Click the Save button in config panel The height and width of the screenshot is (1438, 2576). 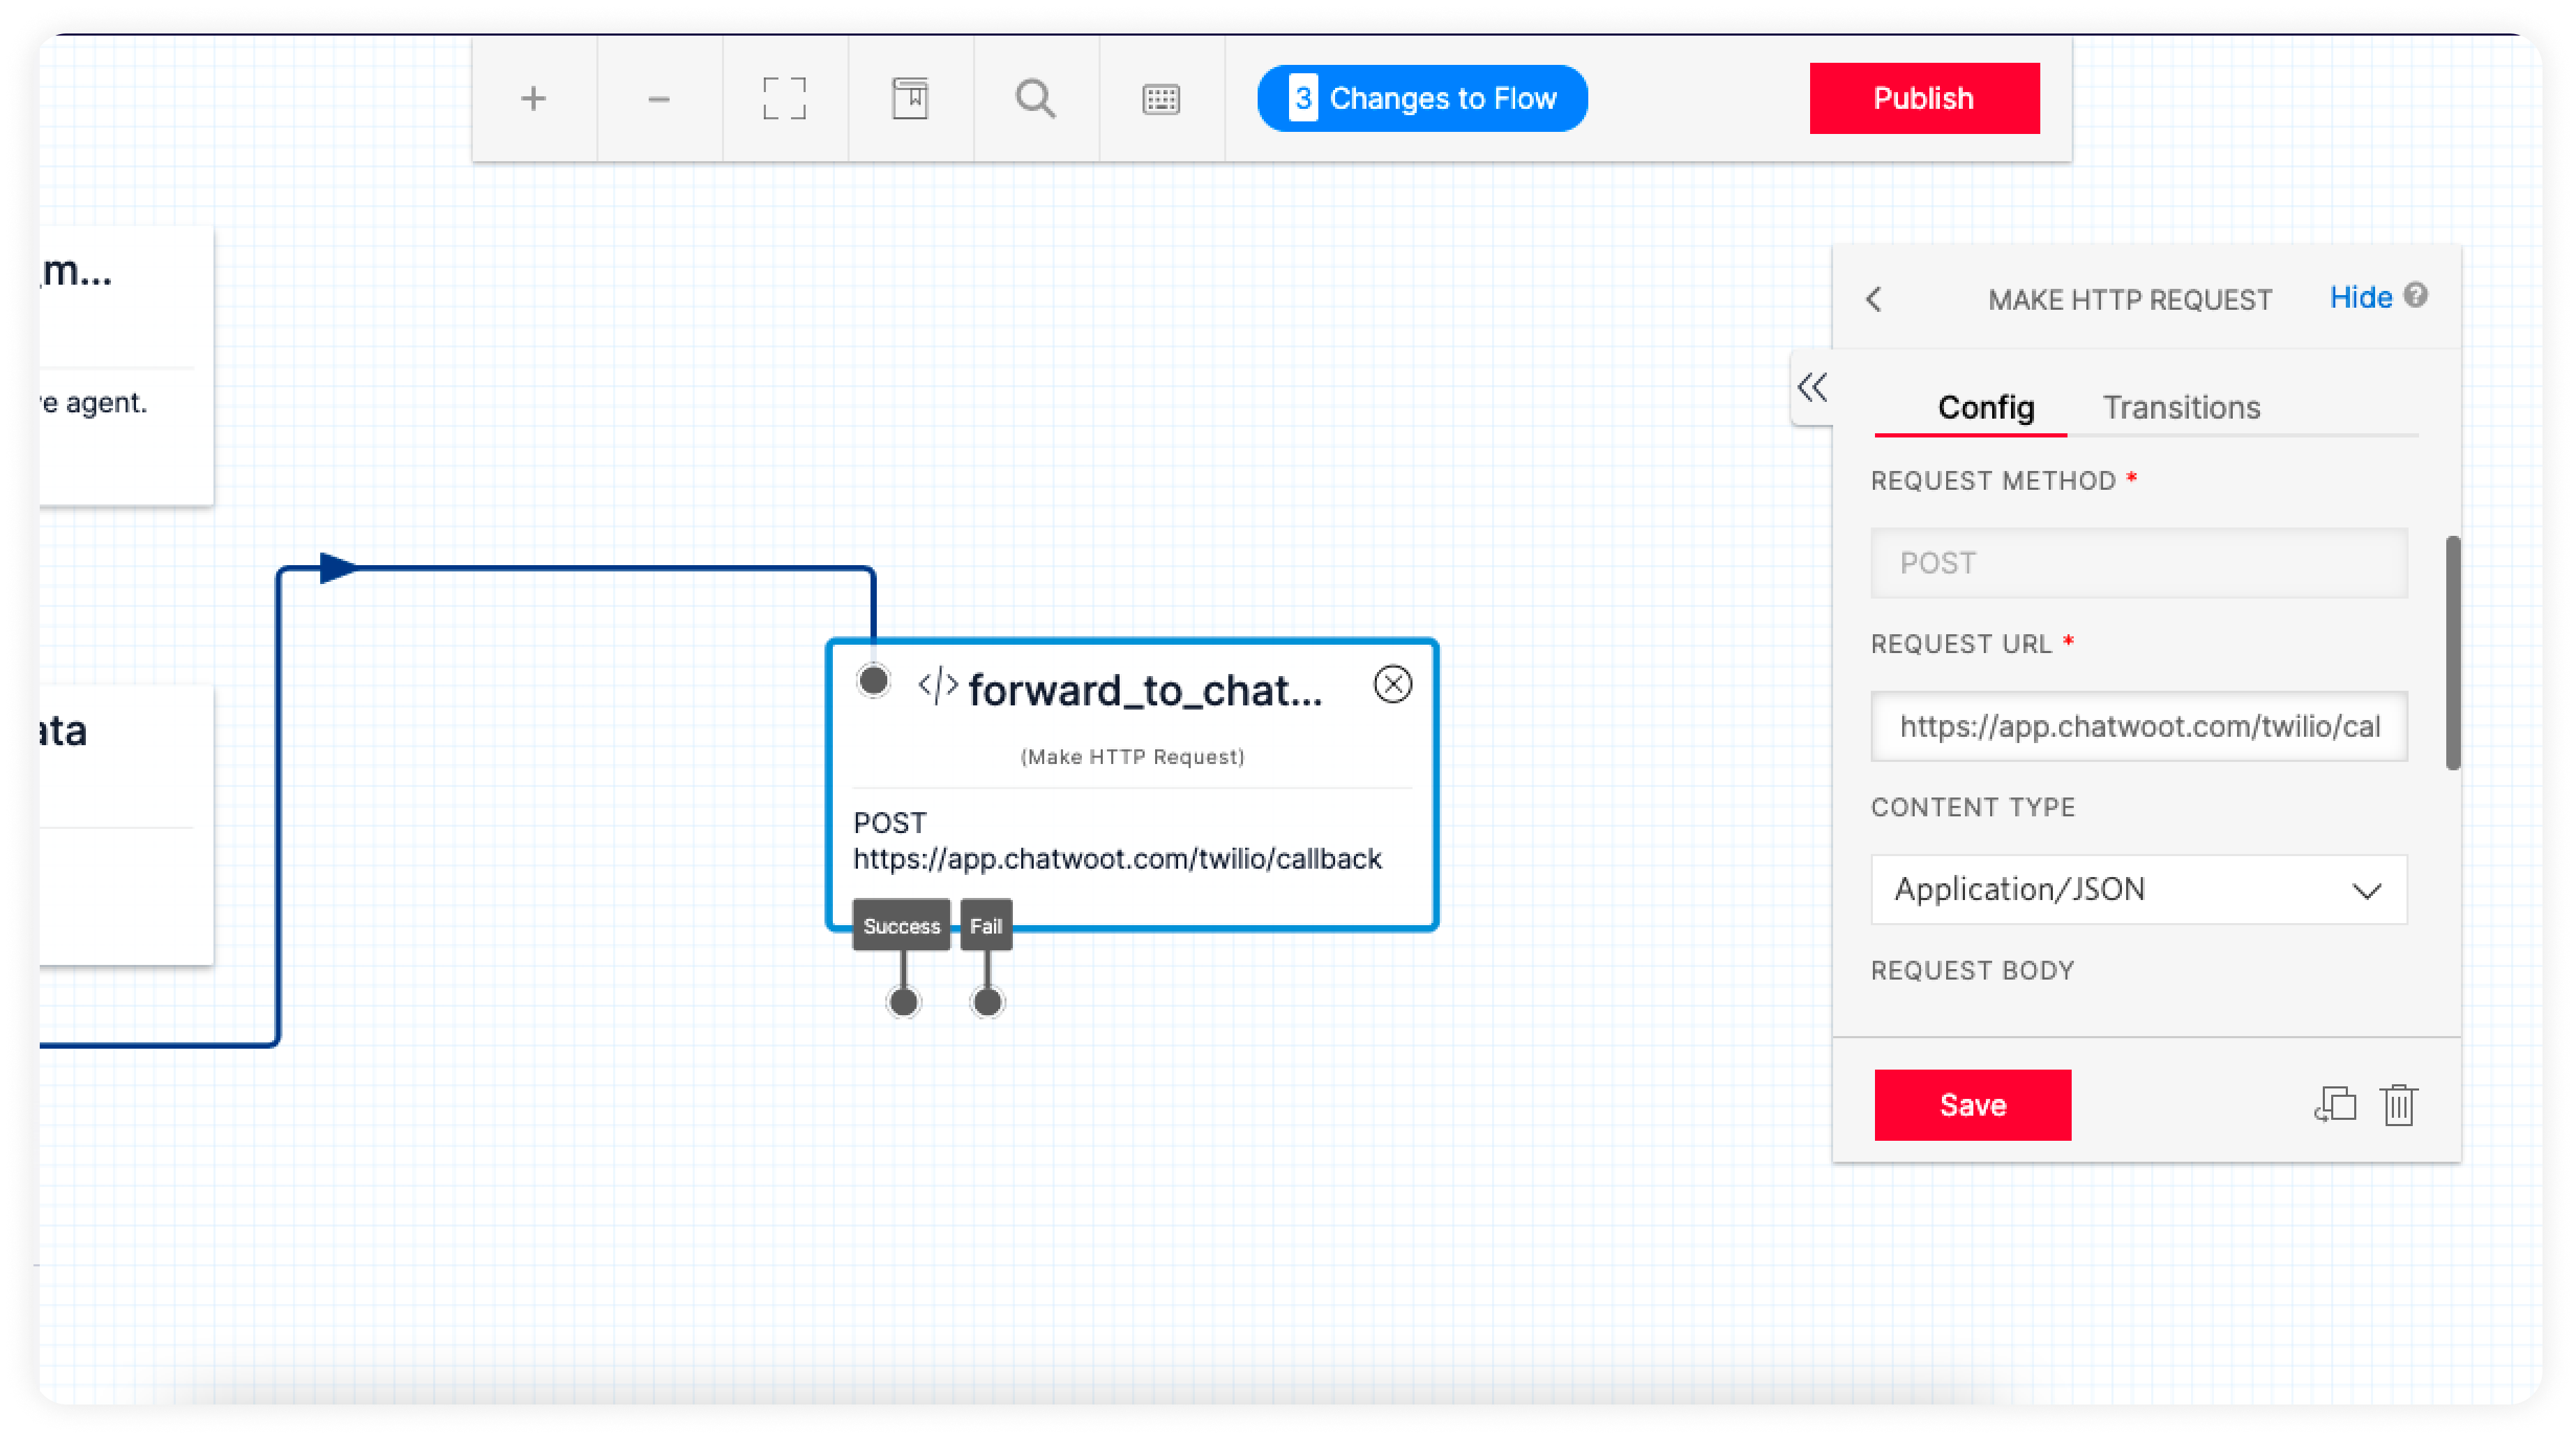tap(1973, 1104)
